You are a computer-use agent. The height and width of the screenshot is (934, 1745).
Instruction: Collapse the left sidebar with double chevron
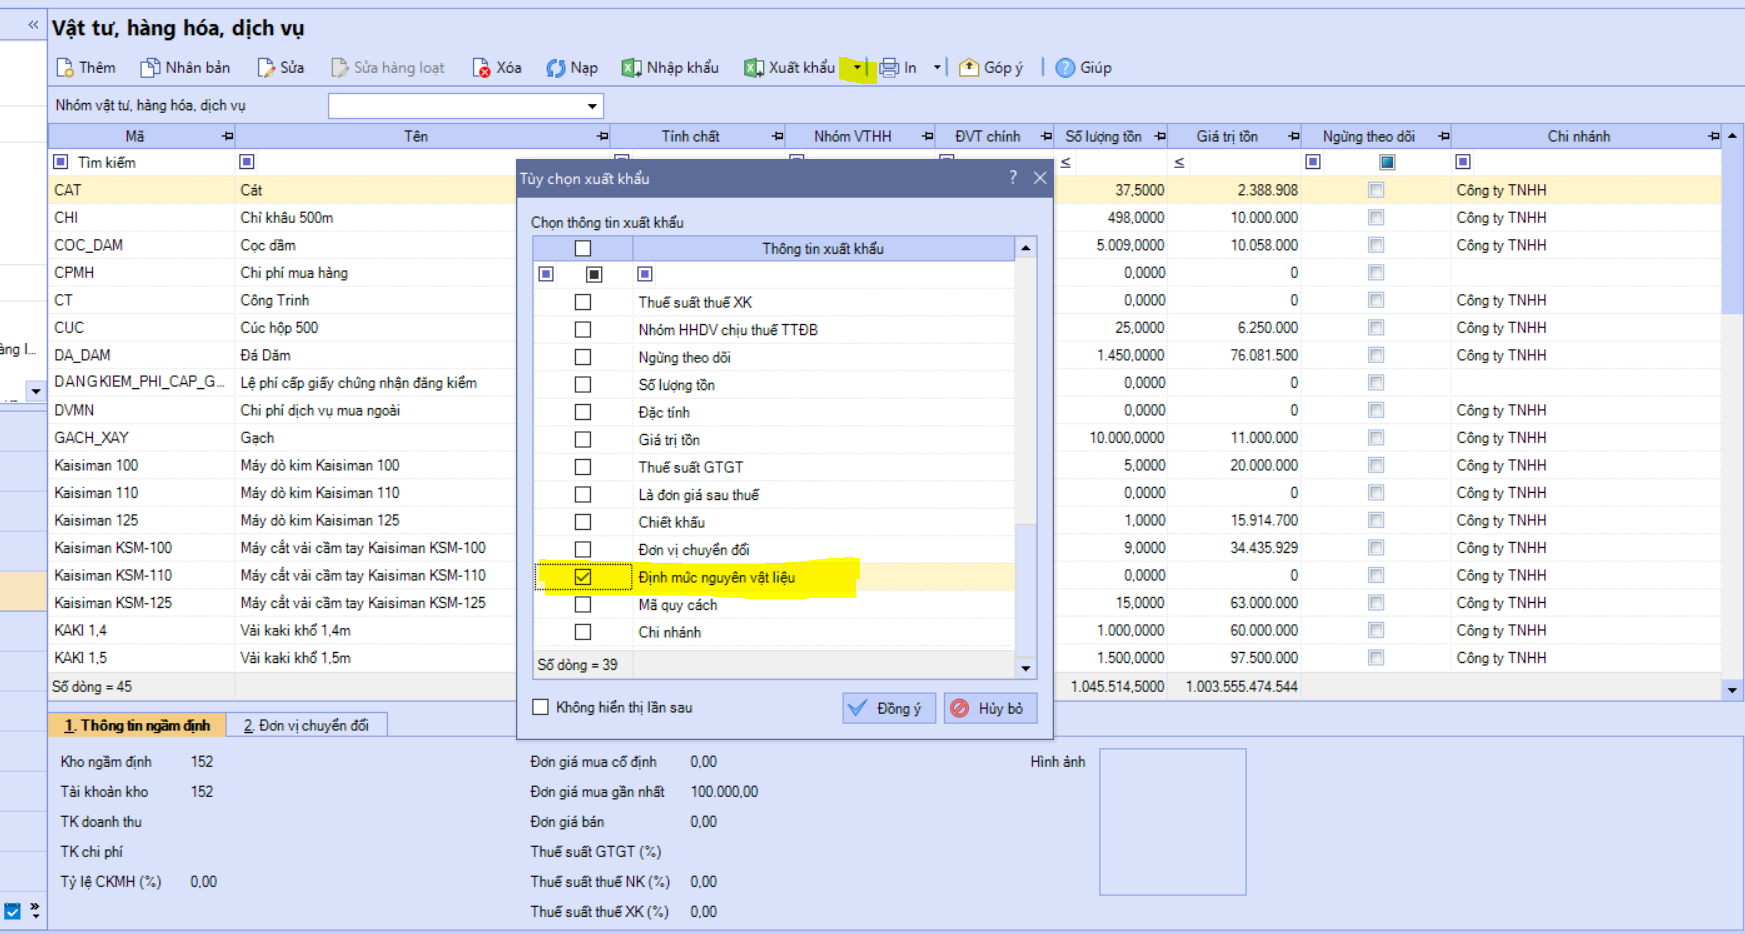tap(33, 24)
